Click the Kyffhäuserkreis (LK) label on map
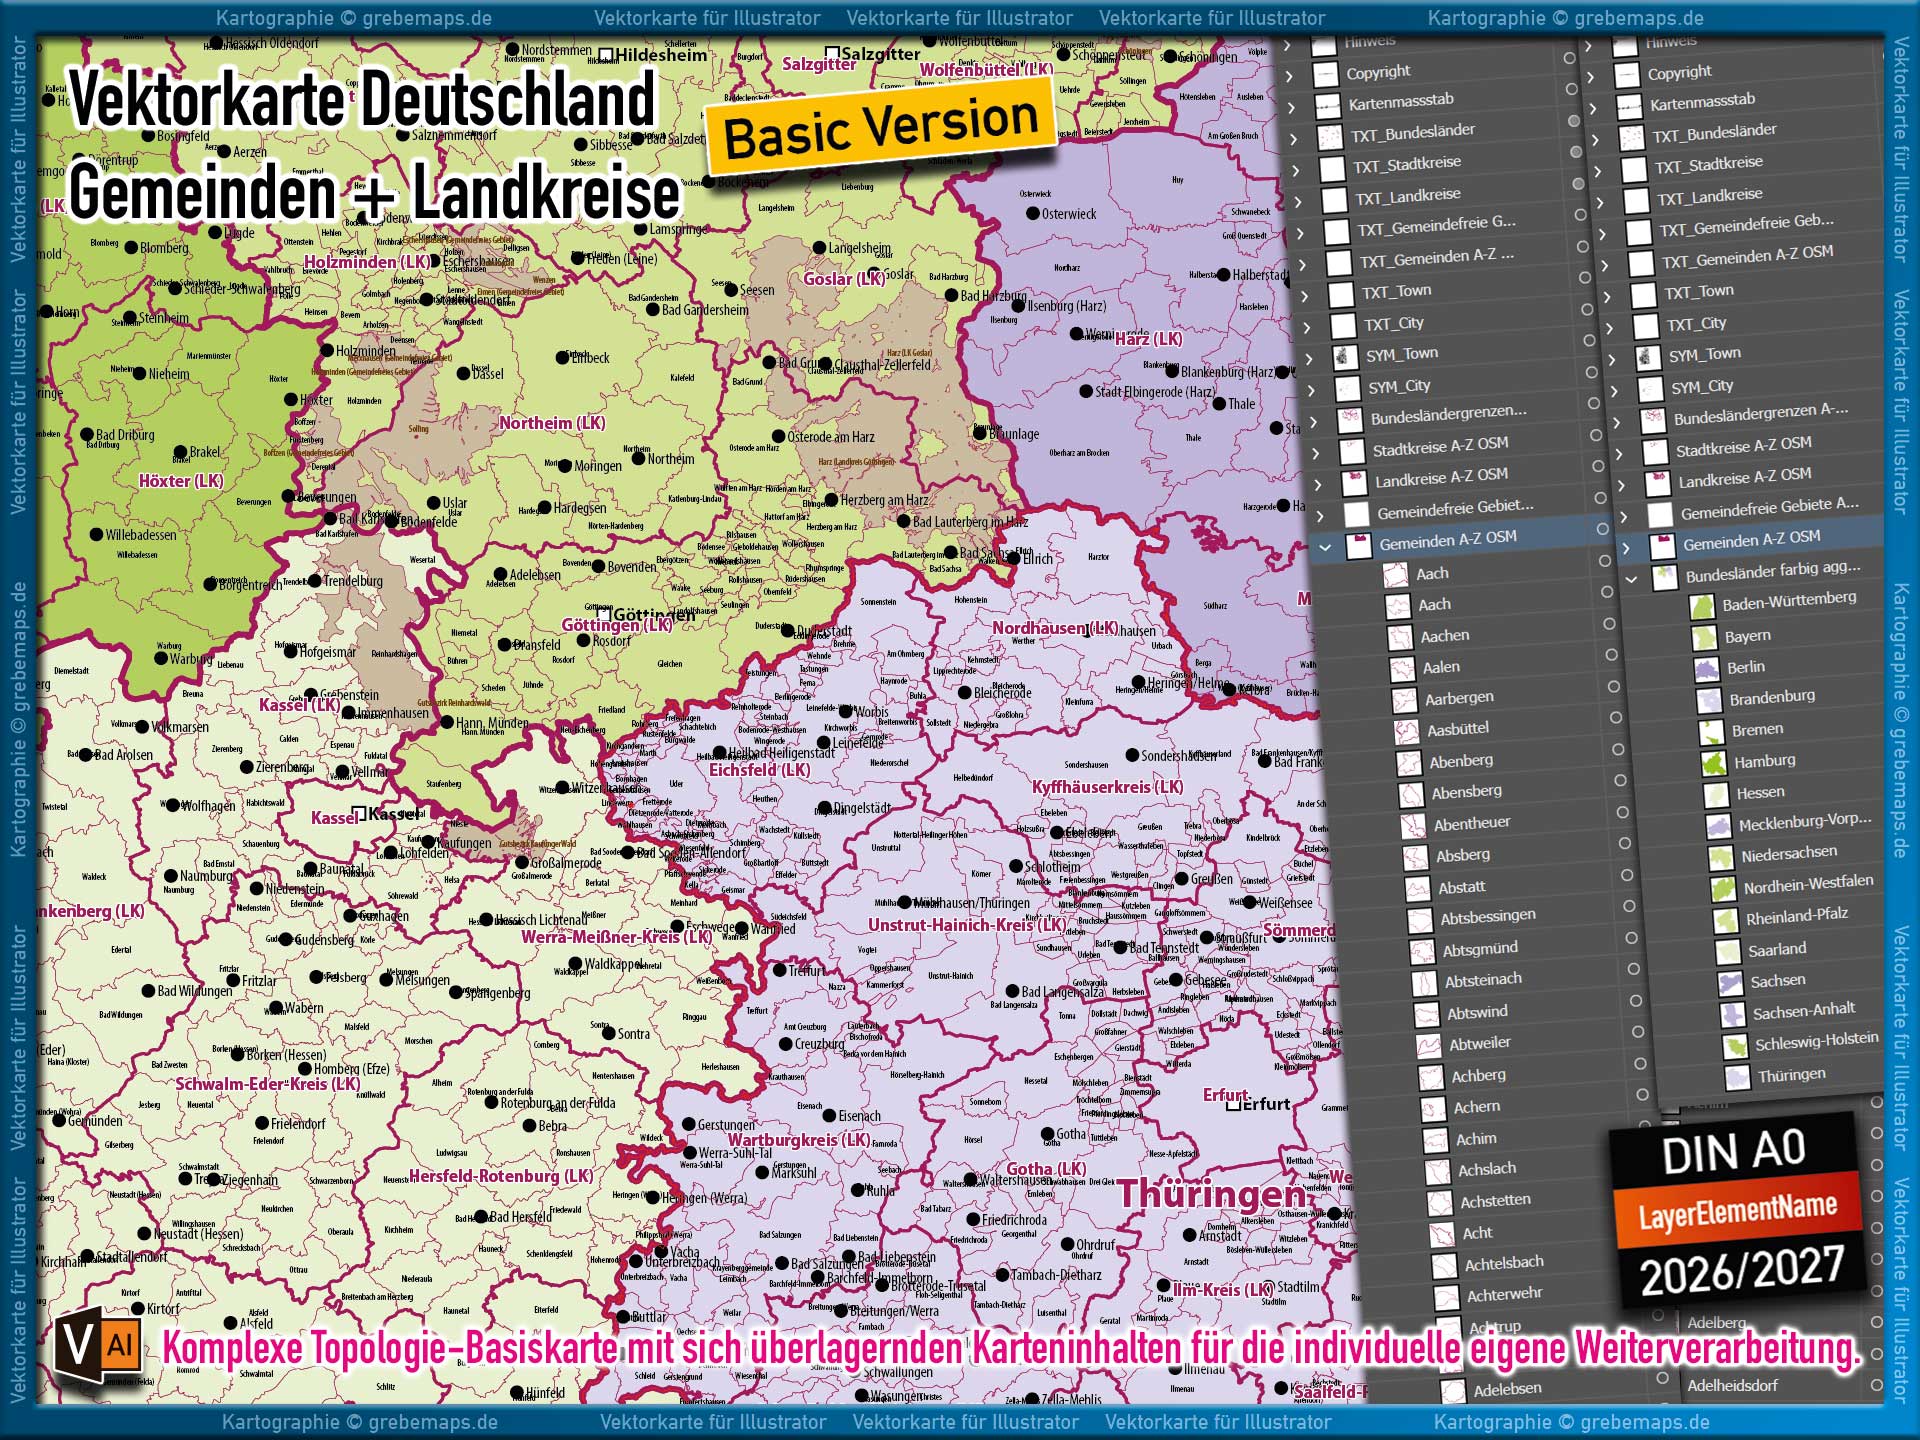This screenshot has width=1920, height=1440. pos(1108,787)
